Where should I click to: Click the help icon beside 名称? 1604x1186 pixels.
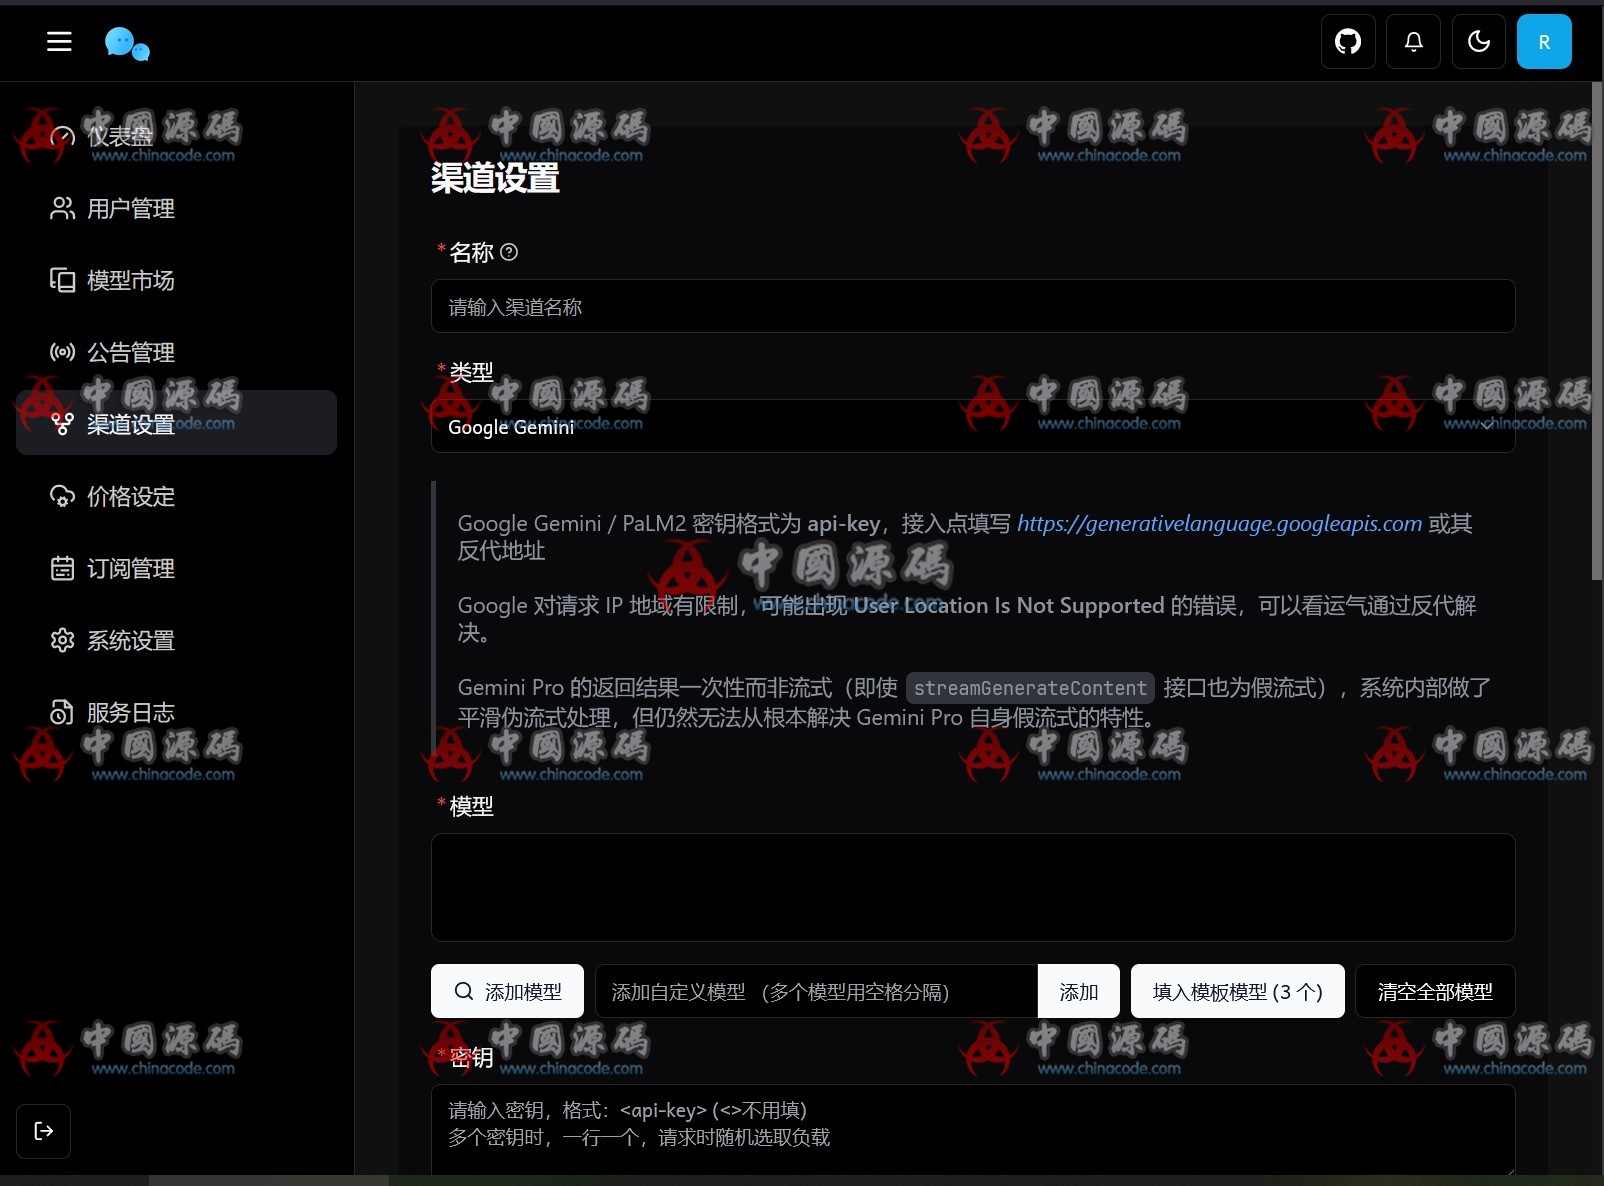click(x=509, y=252)
